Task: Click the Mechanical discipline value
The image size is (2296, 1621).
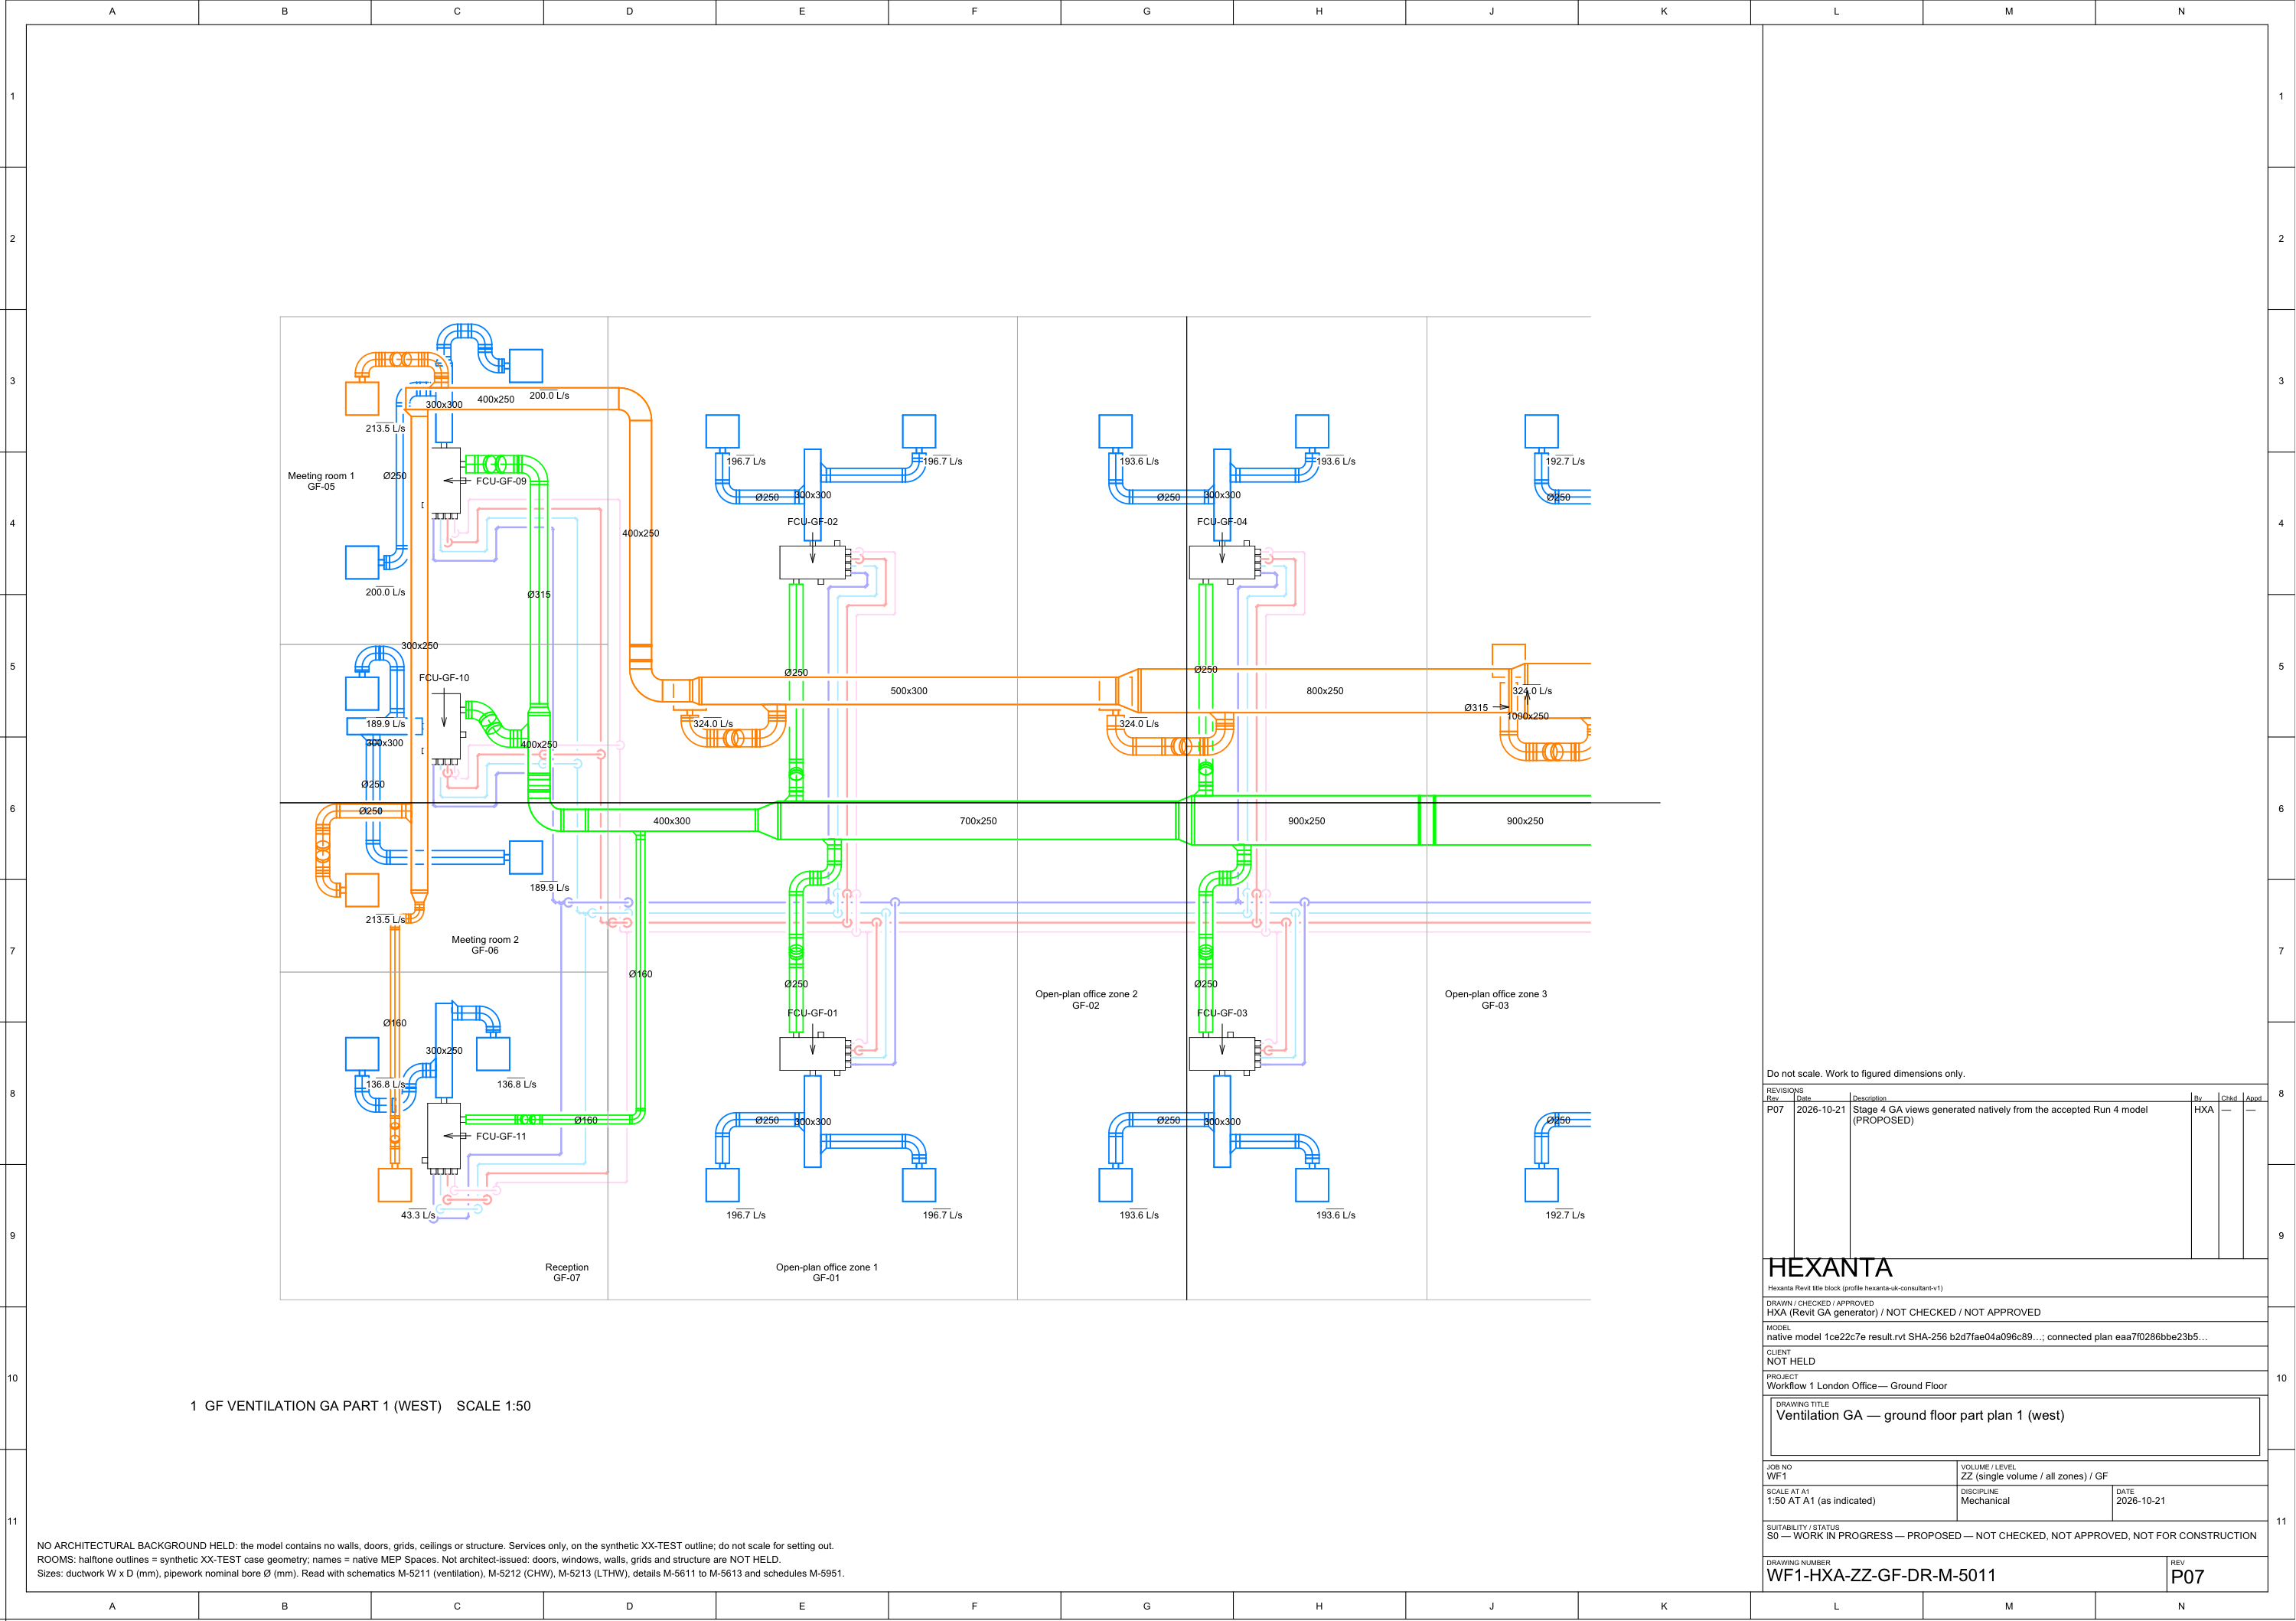Action: click(1985, 1501)
